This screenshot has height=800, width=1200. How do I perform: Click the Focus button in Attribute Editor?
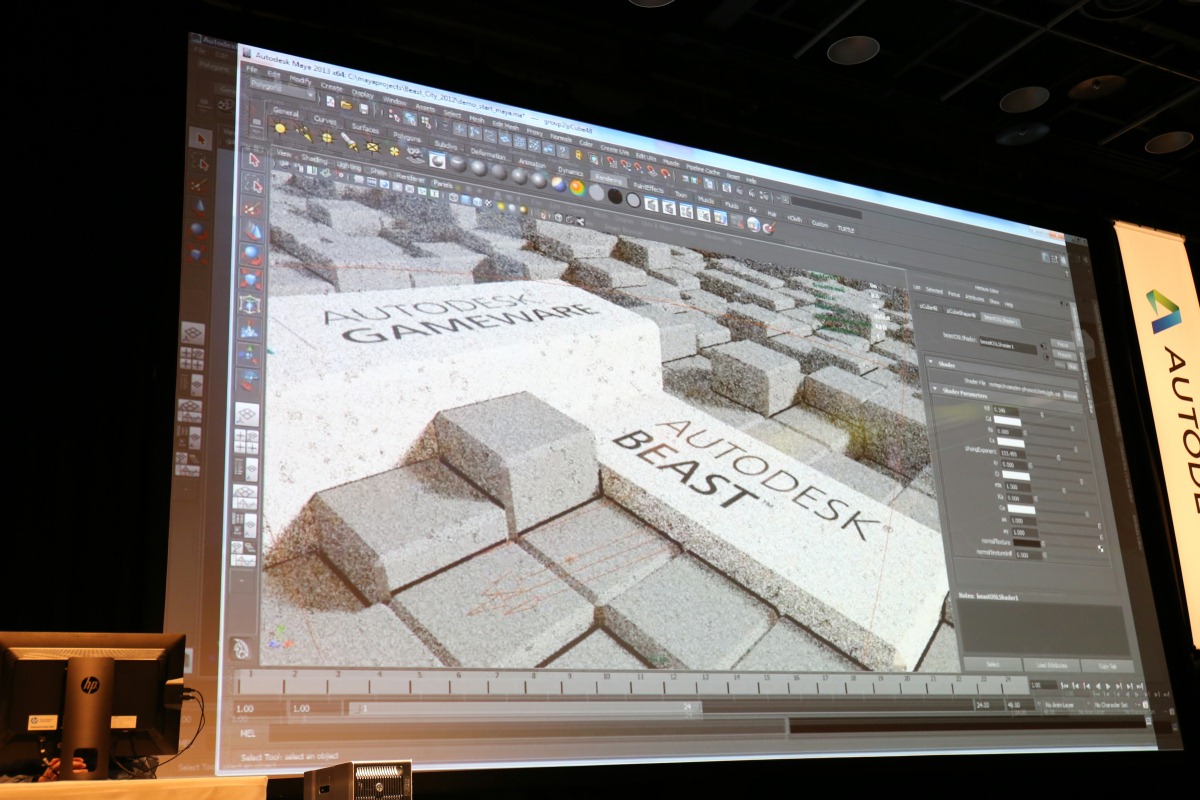1061,344
